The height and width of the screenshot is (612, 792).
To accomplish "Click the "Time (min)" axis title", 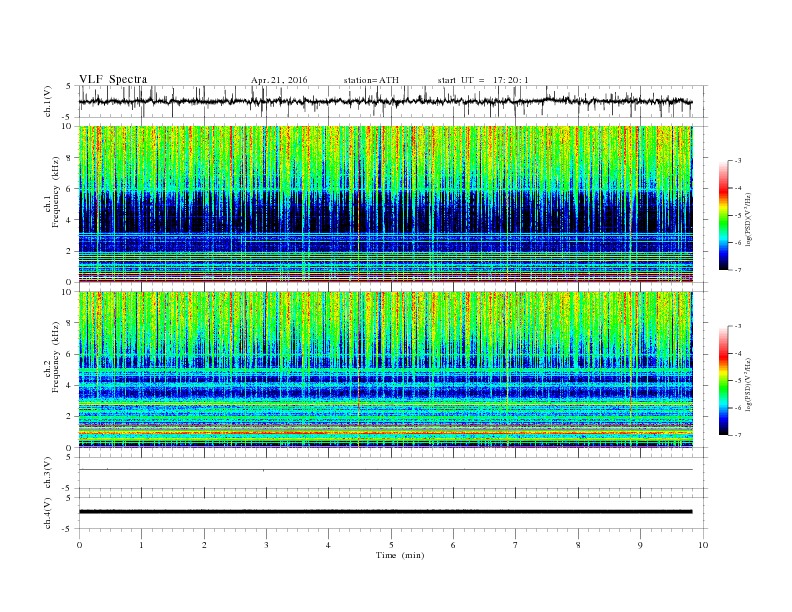I will point(400,555).
